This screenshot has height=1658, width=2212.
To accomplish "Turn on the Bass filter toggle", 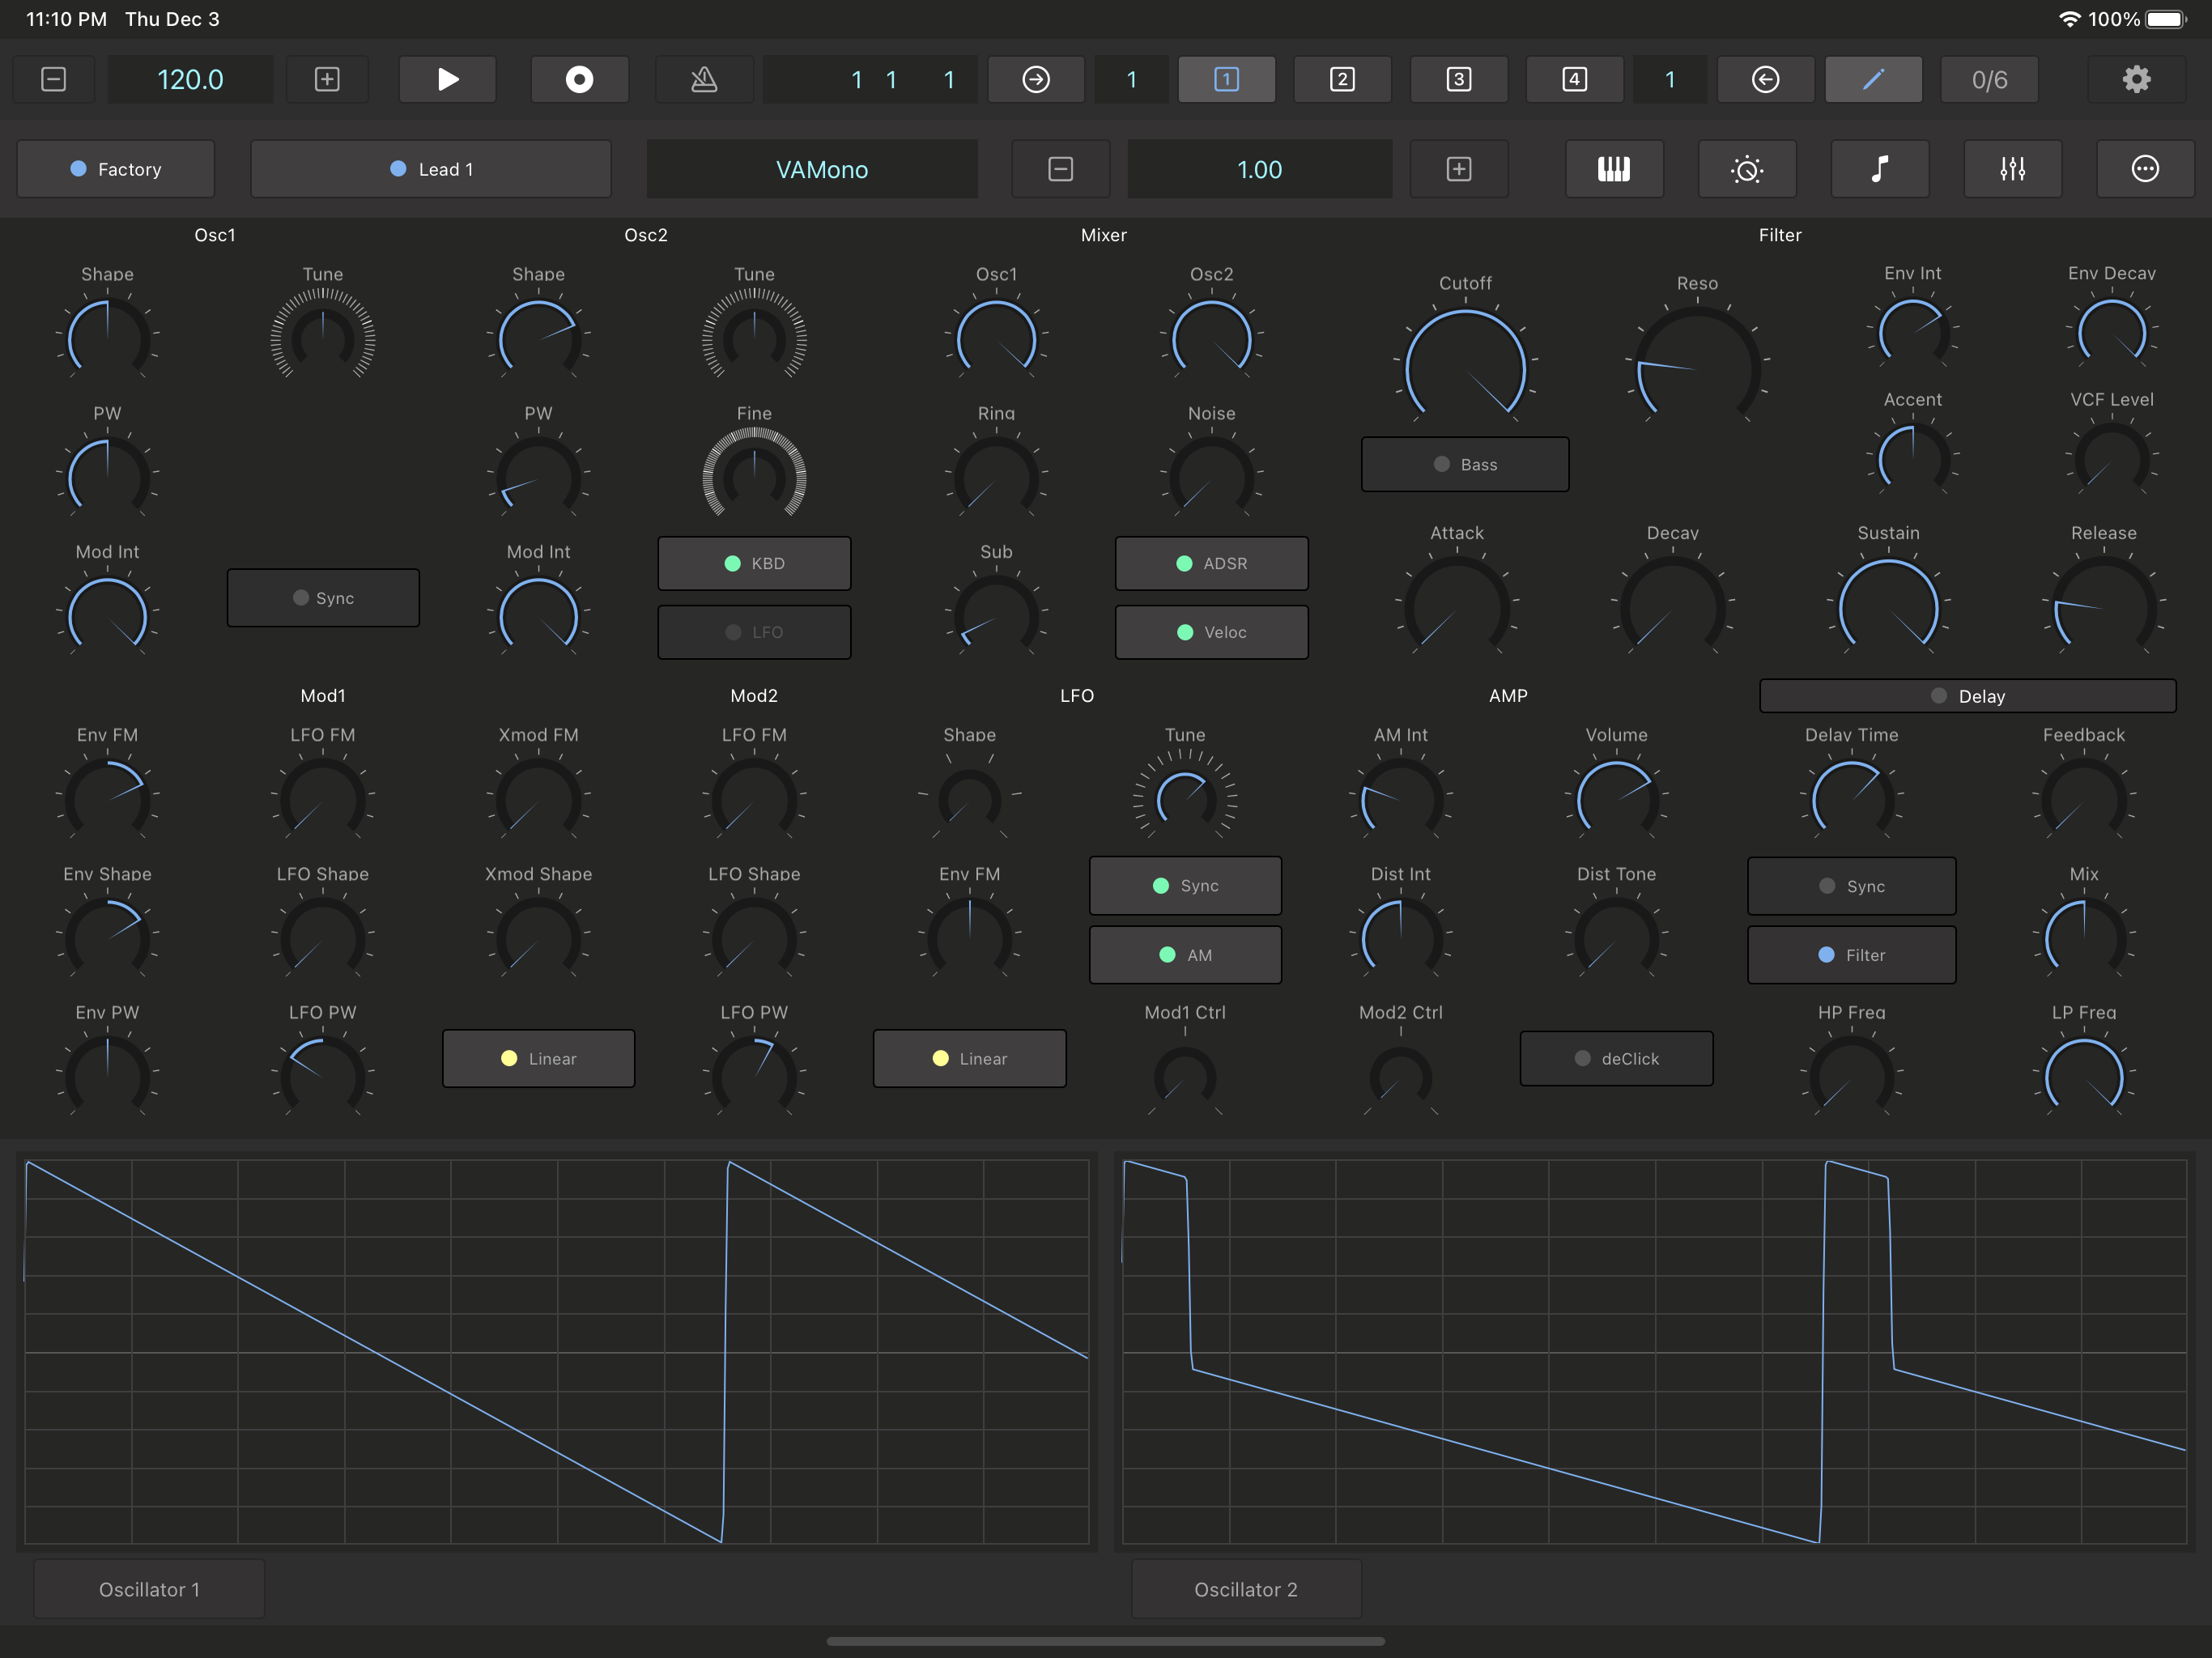I will pyautogui.click(x=1464, y=465).
